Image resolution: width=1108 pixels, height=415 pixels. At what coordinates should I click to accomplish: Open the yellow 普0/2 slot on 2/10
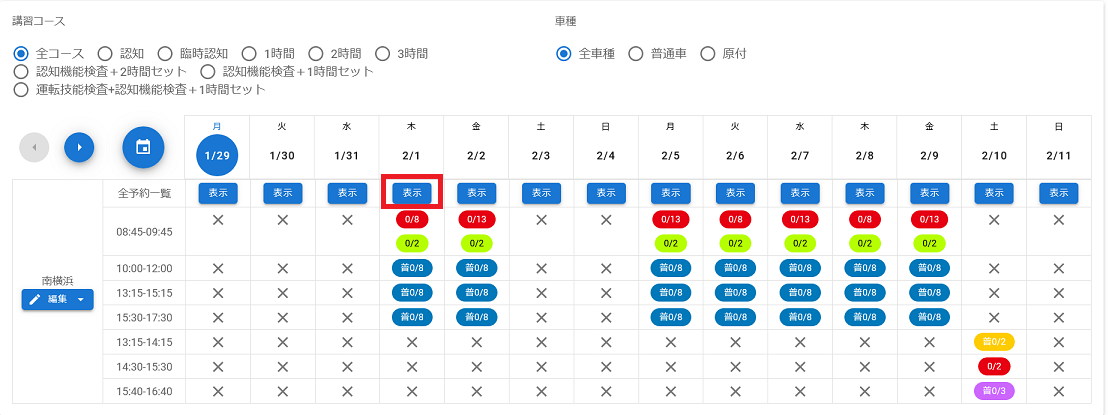(x=993, y=342)
